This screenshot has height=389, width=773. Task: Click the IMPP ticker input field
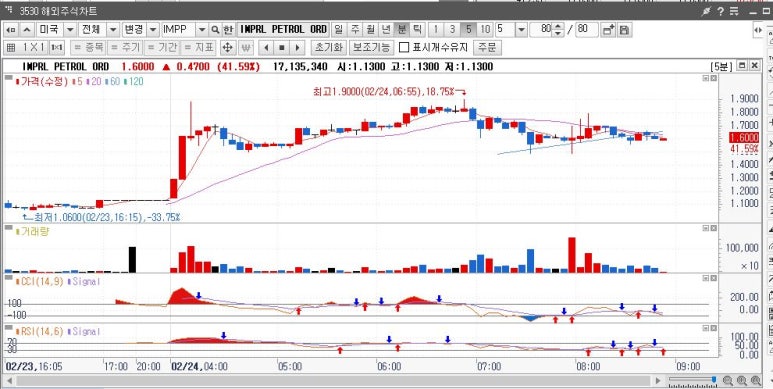[178, 30]
